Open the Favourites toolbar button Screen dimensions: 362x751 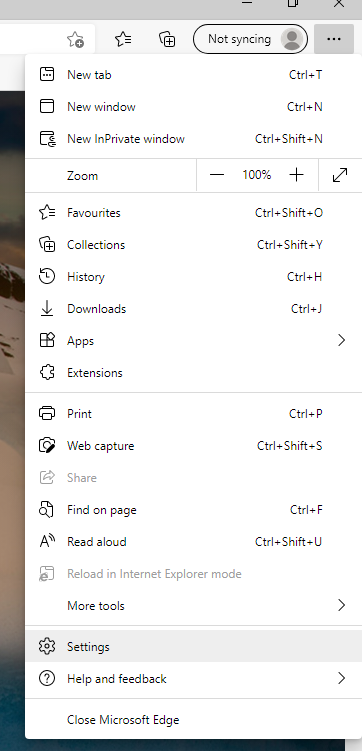(x=124, y=39)
